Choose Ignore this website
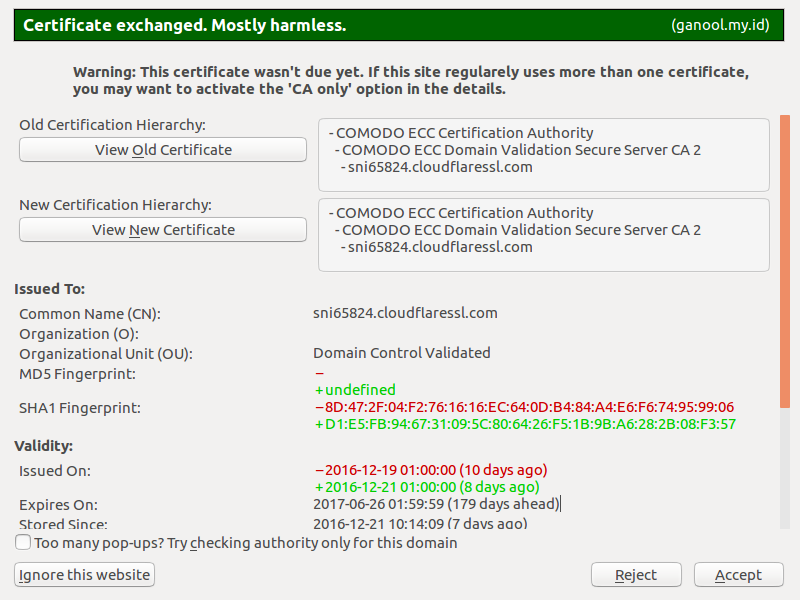 click(84, 574)
